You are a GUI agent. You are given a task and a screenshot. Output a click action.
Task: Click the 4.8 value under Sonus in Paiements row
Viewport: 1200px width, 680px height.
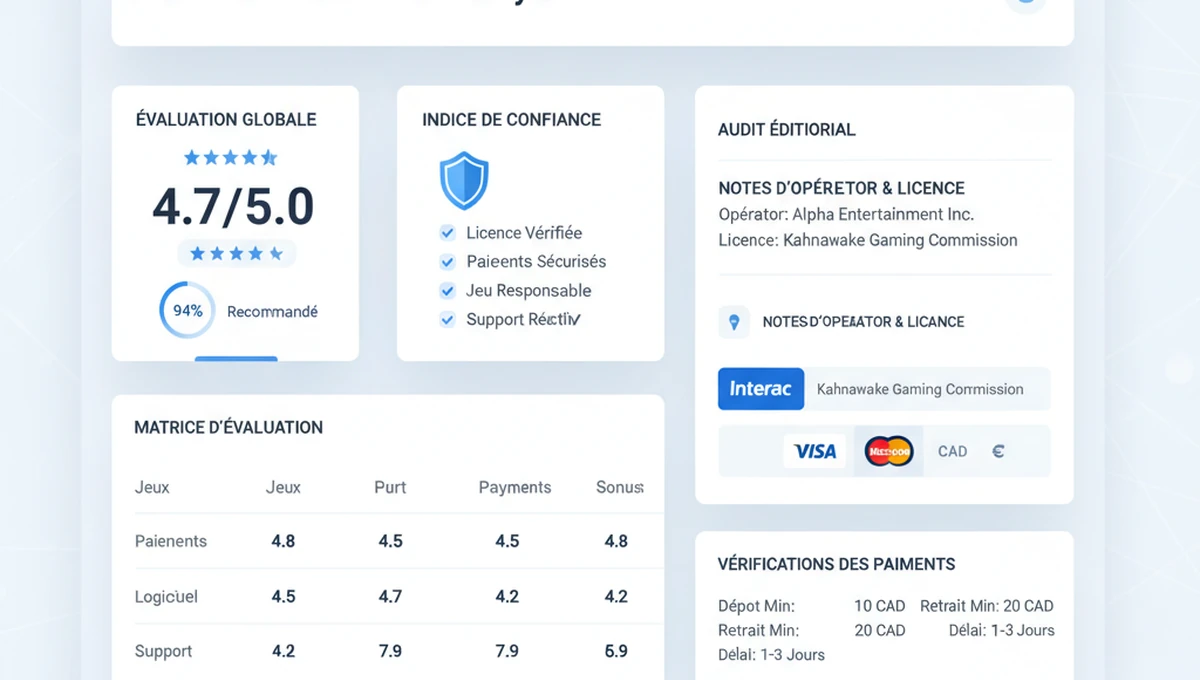[x=616, y=541]
